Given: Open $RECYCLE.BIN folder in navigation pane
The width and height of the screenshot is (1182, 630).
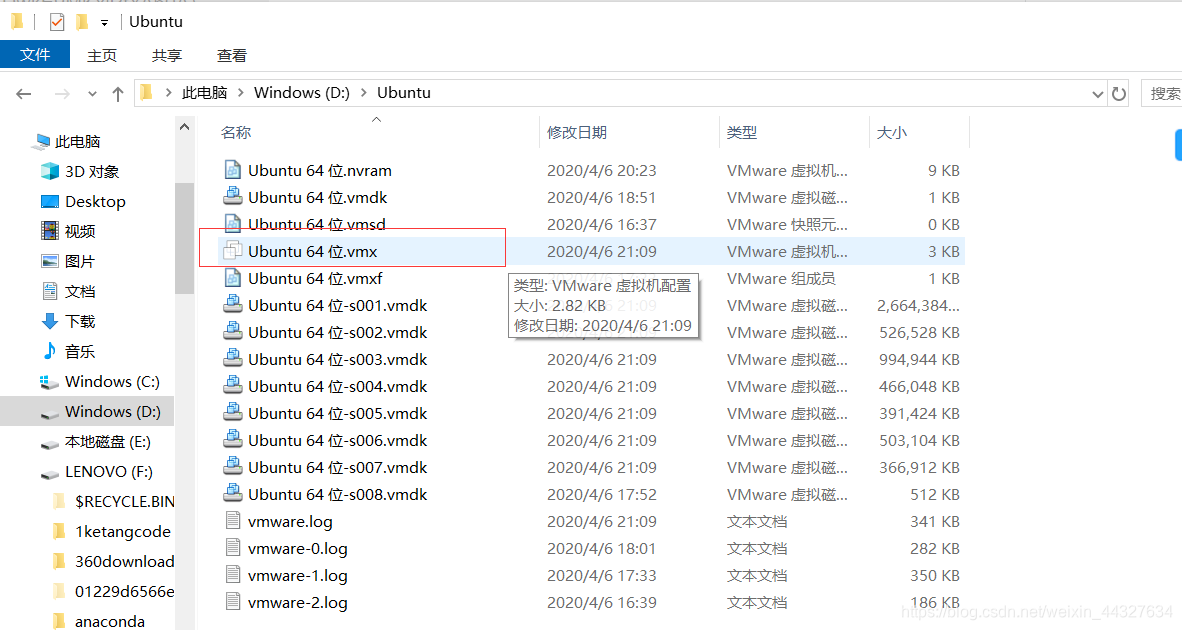Looking at the screenshot, I should click(x=124, y=502).
